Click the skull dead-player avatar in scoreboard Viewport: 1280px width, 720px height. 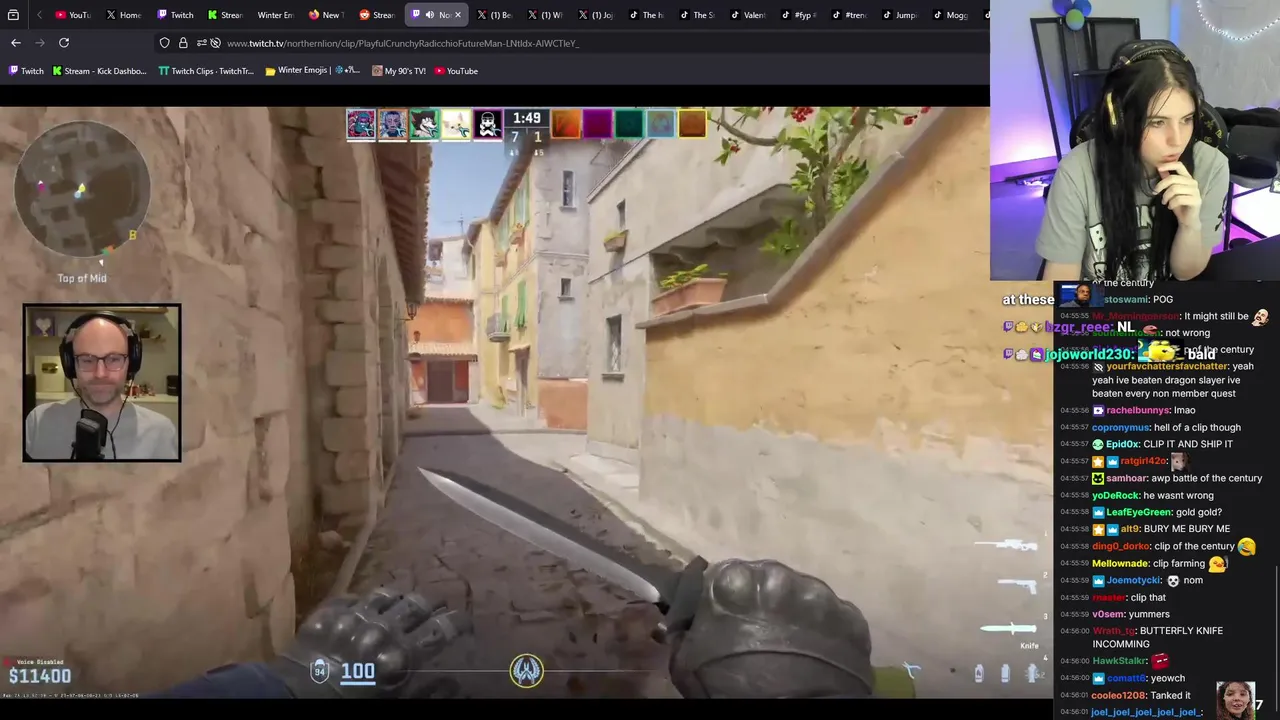coord(488,124)
